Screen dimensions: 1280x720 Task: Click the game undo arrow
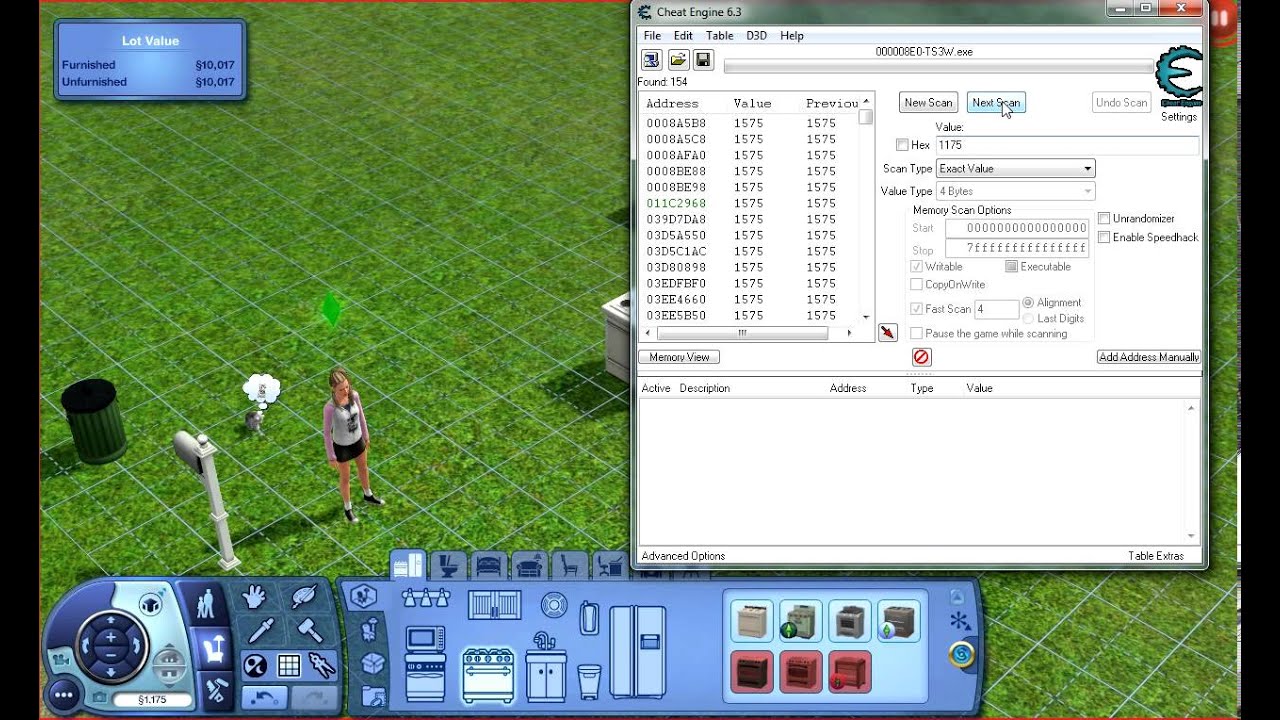click(264, 696)
